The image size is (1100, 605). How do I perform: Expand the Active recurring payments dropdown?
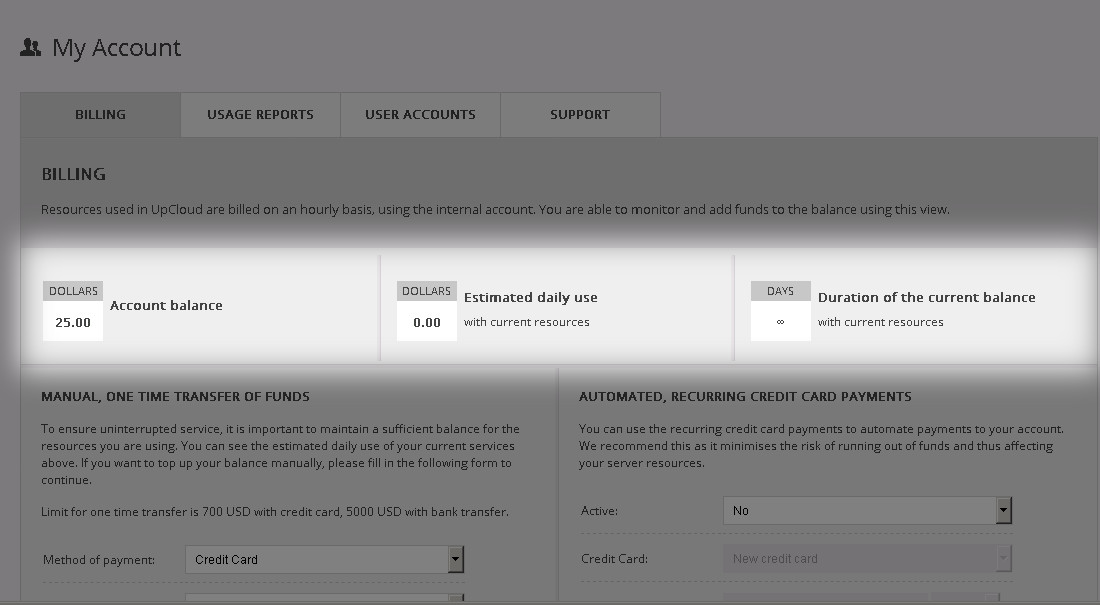tap(867, 511)
